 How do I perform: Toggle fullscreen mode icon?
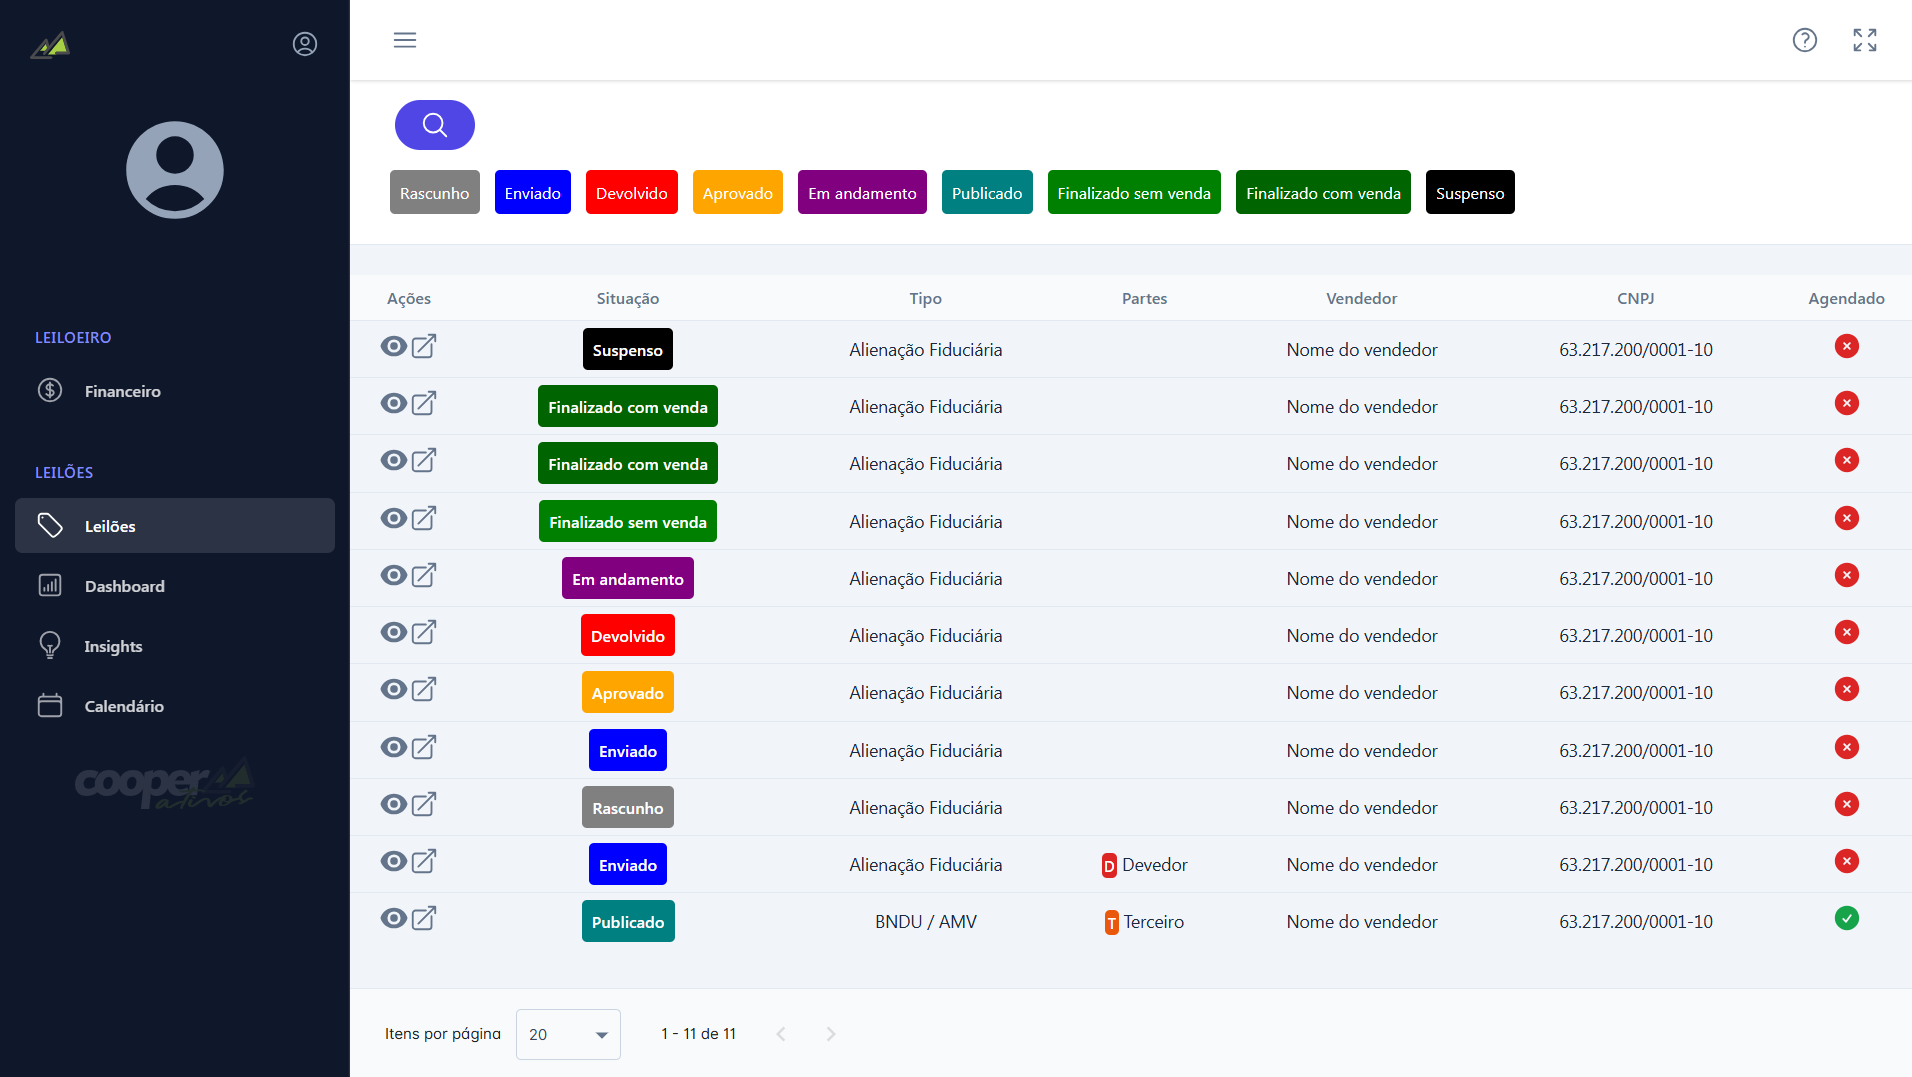pos(1865,40)
